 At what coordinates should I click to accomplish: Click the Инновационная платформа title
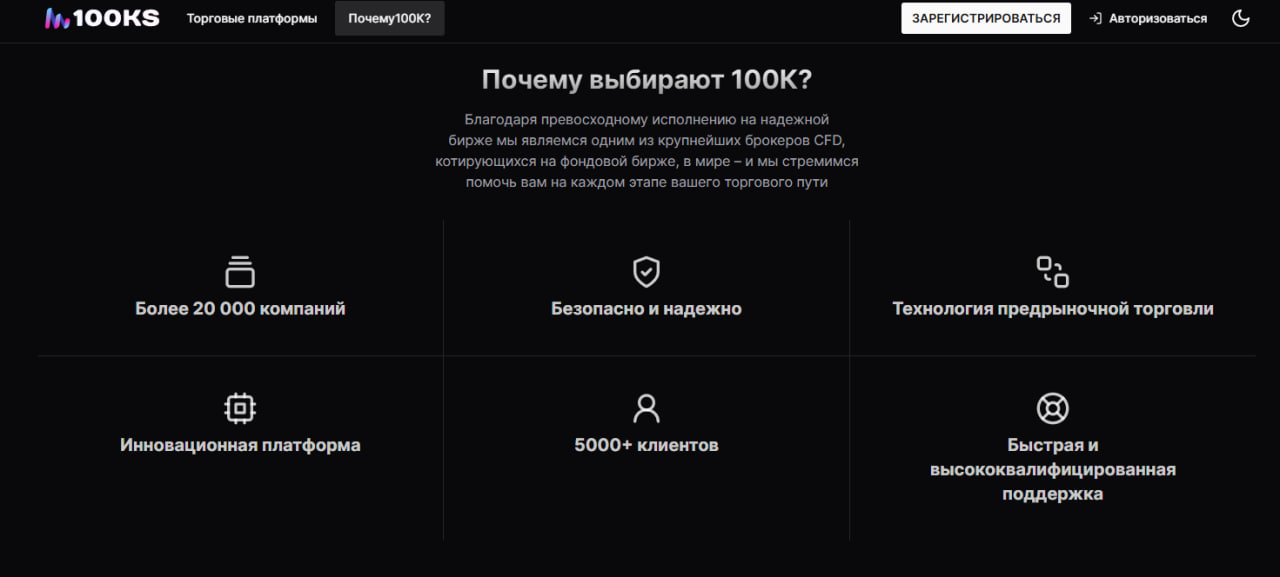[x=240, y=445]
